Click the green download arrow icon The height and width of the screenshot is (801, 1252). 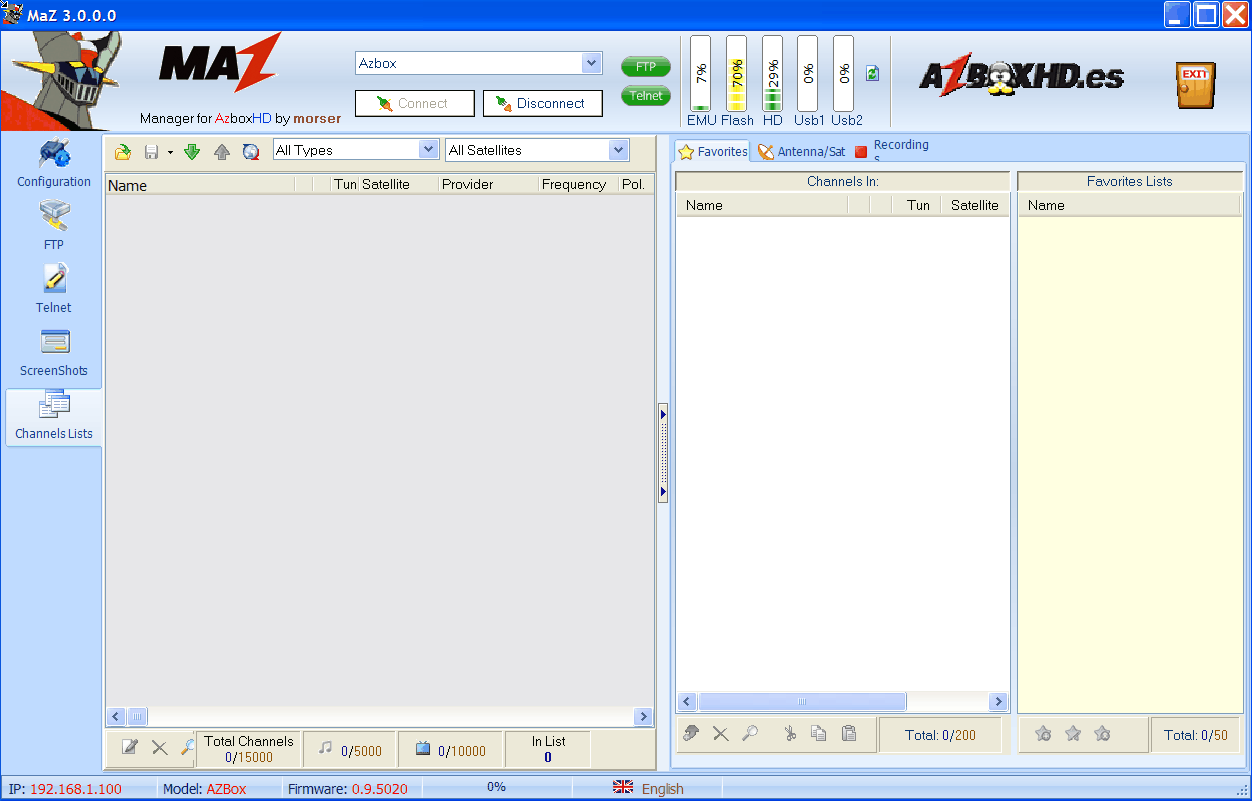[192, 152]
